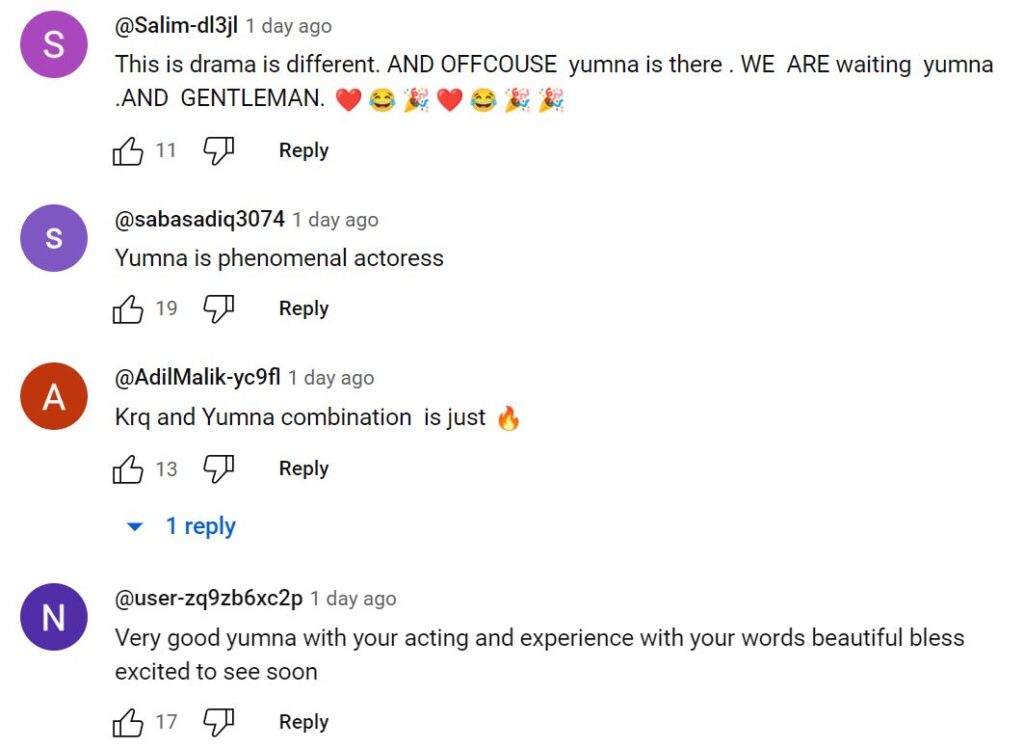
Task: Reply to @AdilMalik-yc9fl's comment
Action: 304,468
